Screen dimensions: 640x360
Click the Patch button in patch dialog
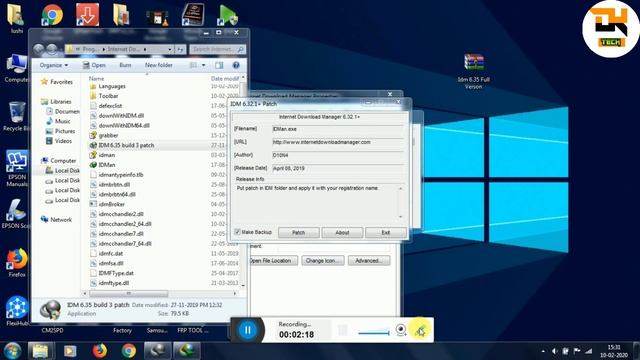click(298, 232)
